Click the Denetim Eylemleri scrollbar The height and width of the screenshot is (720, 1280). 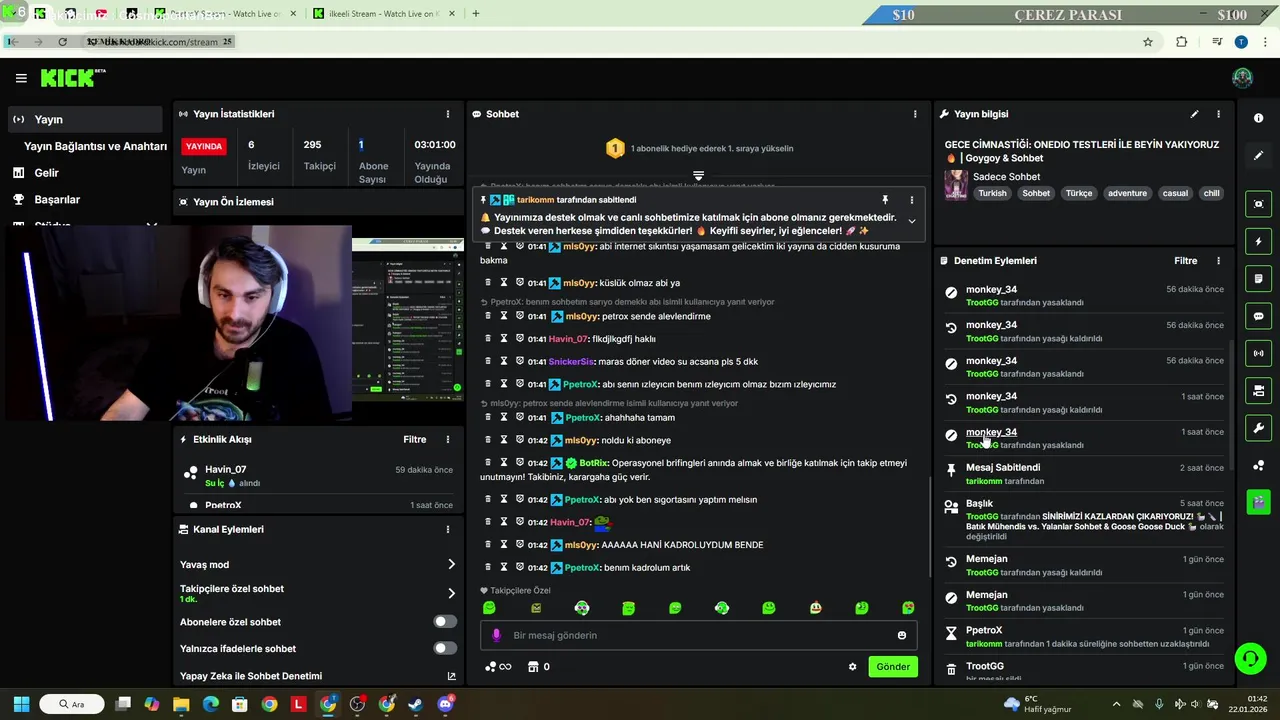(1230, 406)
